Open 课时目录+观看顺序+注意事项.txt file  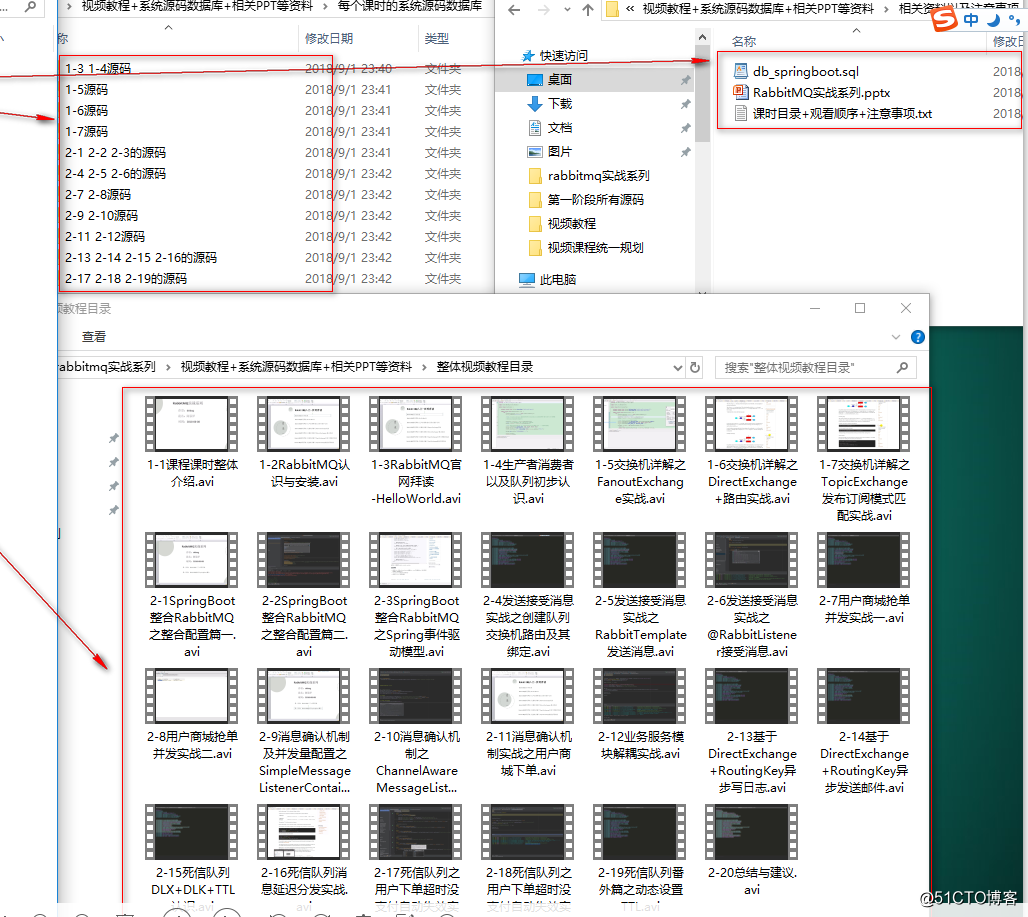coord(842,113)
